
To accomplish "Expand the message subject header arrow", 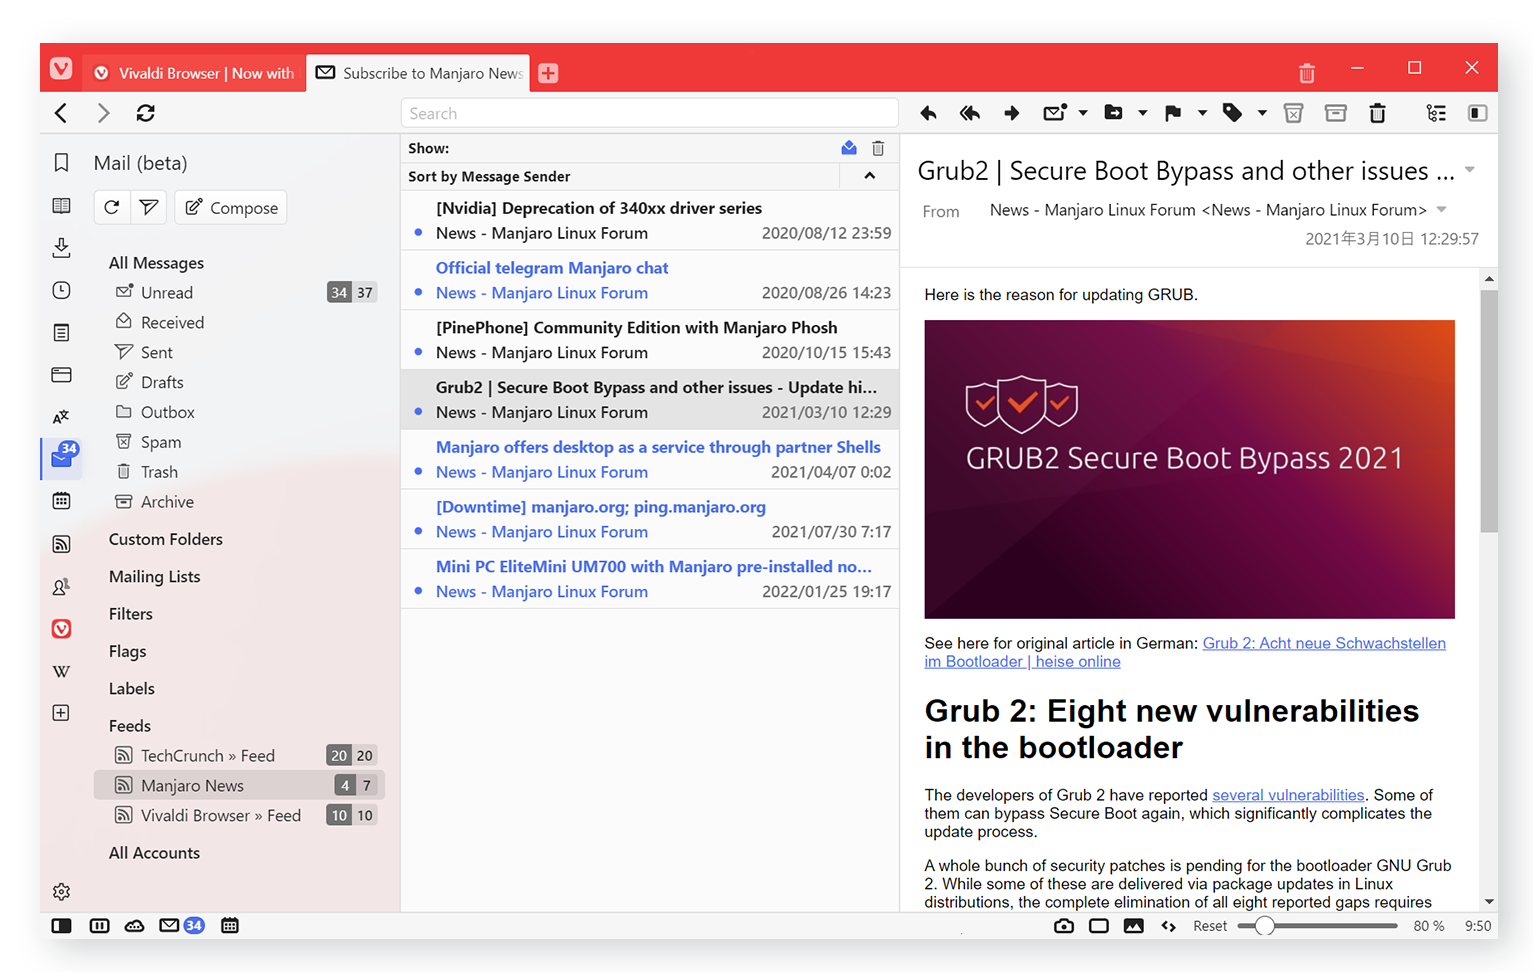I will [x=1470, y=170].
